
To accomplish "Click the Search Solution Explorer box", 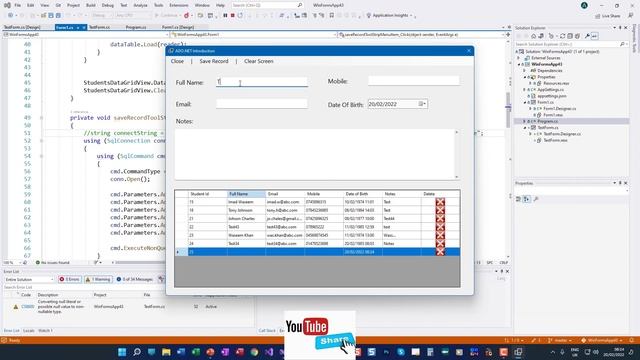I will 567,44.
